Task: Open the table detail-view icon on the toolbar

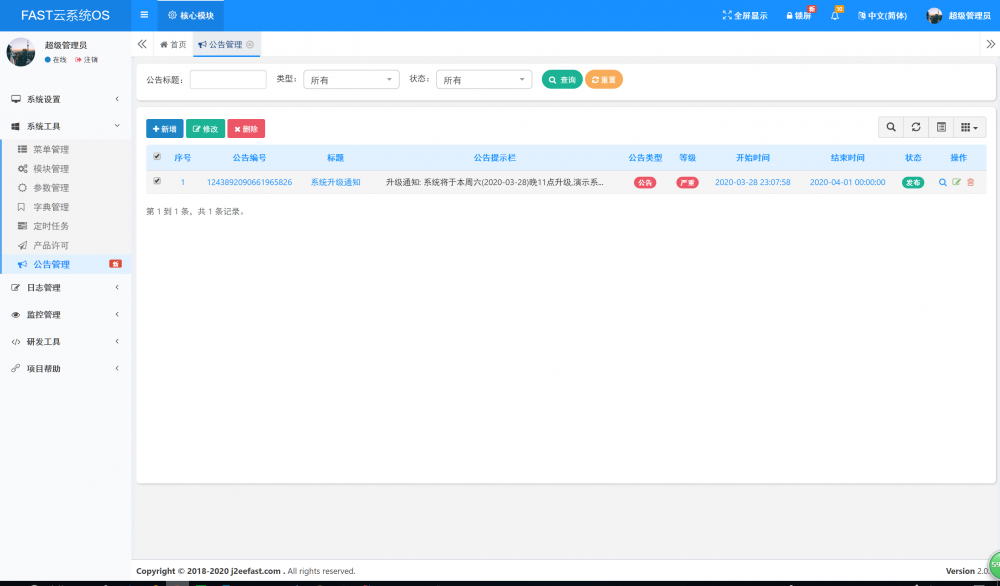Action: tap(940, 127)
